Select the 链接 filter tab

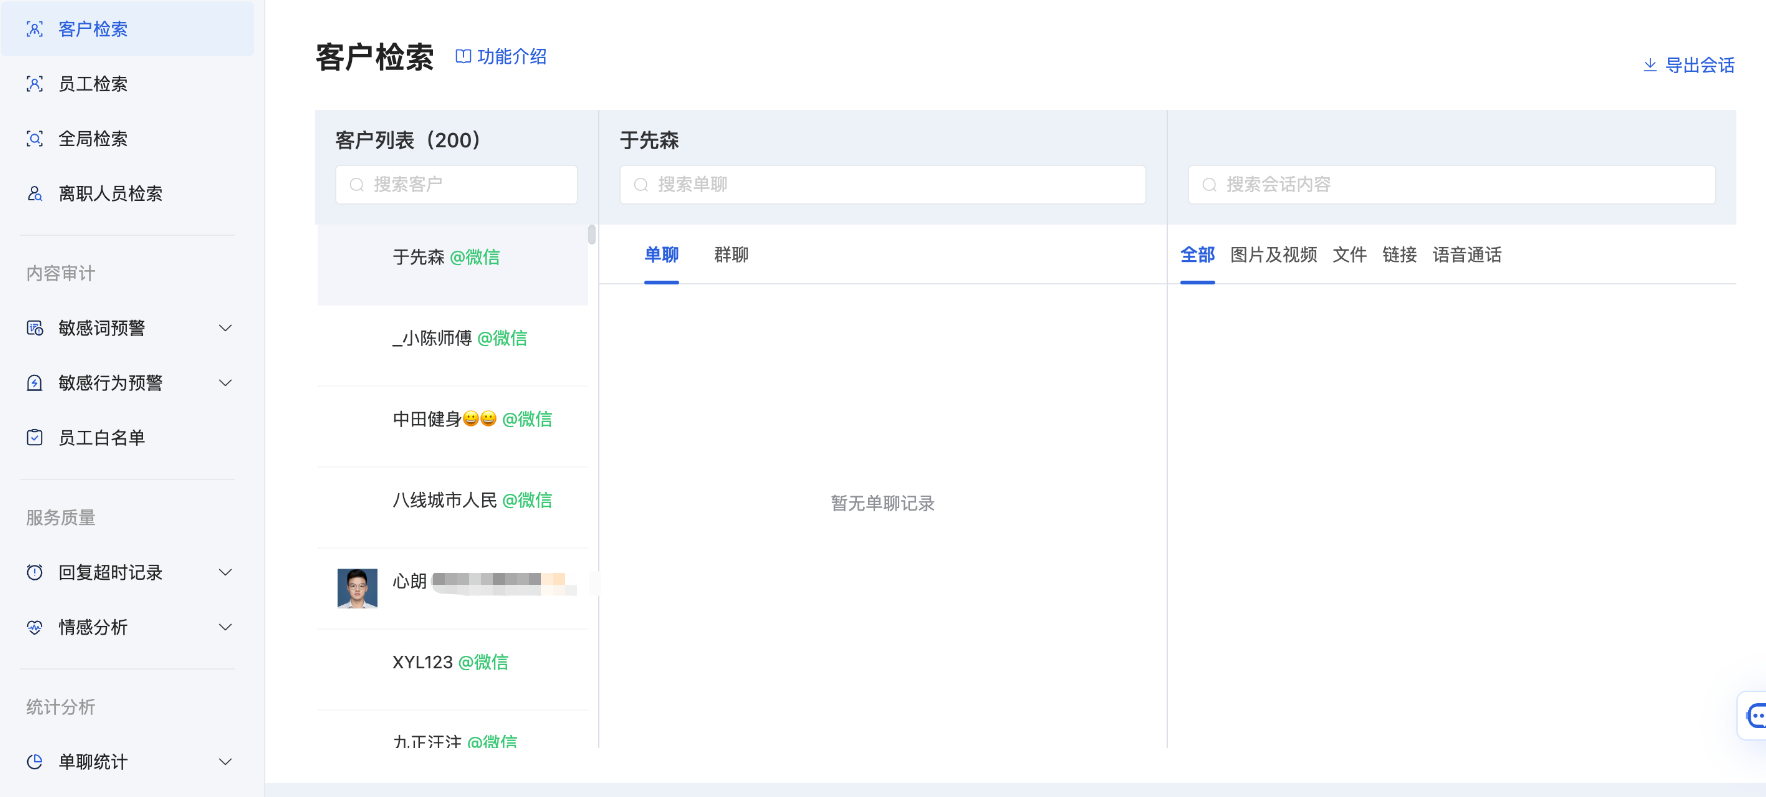1400,255
